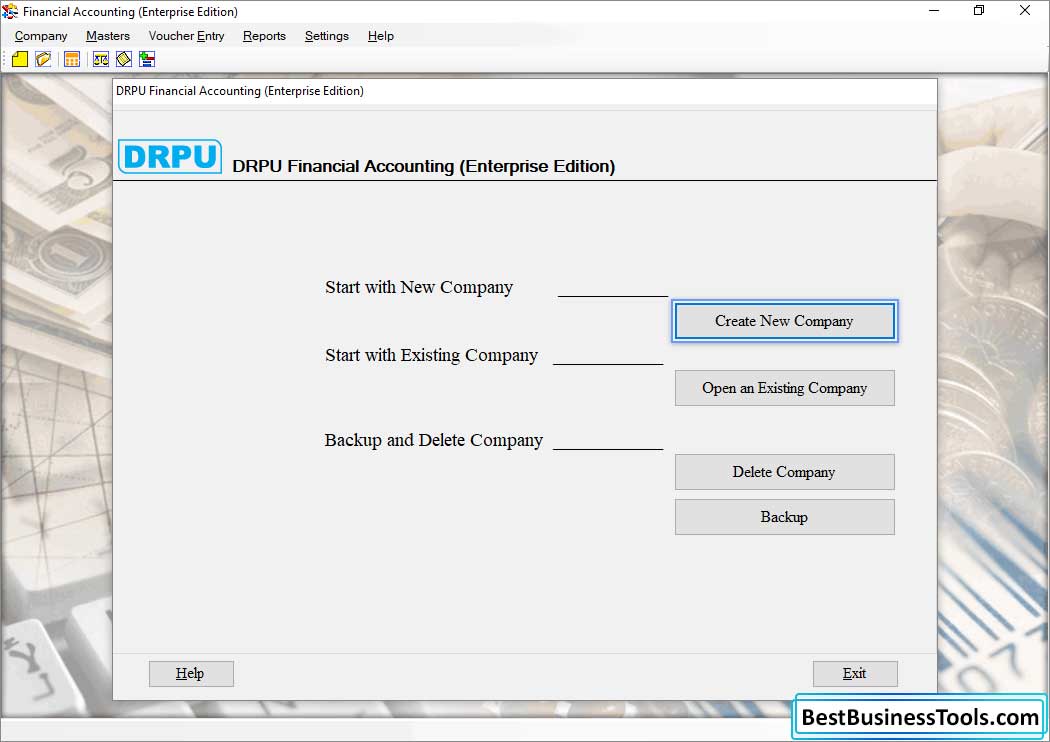Screen dimensions: 1050x742
Task: Click the 'Start with New Company' label
Action: (419, 287)
